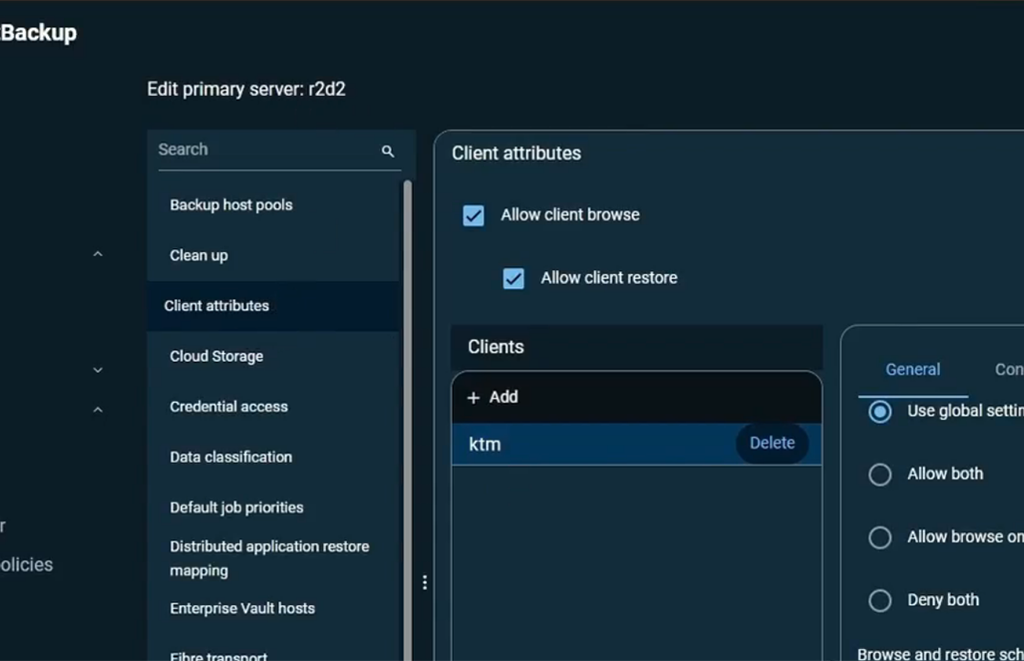This screenshot has height=661, width=1024.
Task: Open the Cloud Storage settings item
Action: tap(216, 356)
